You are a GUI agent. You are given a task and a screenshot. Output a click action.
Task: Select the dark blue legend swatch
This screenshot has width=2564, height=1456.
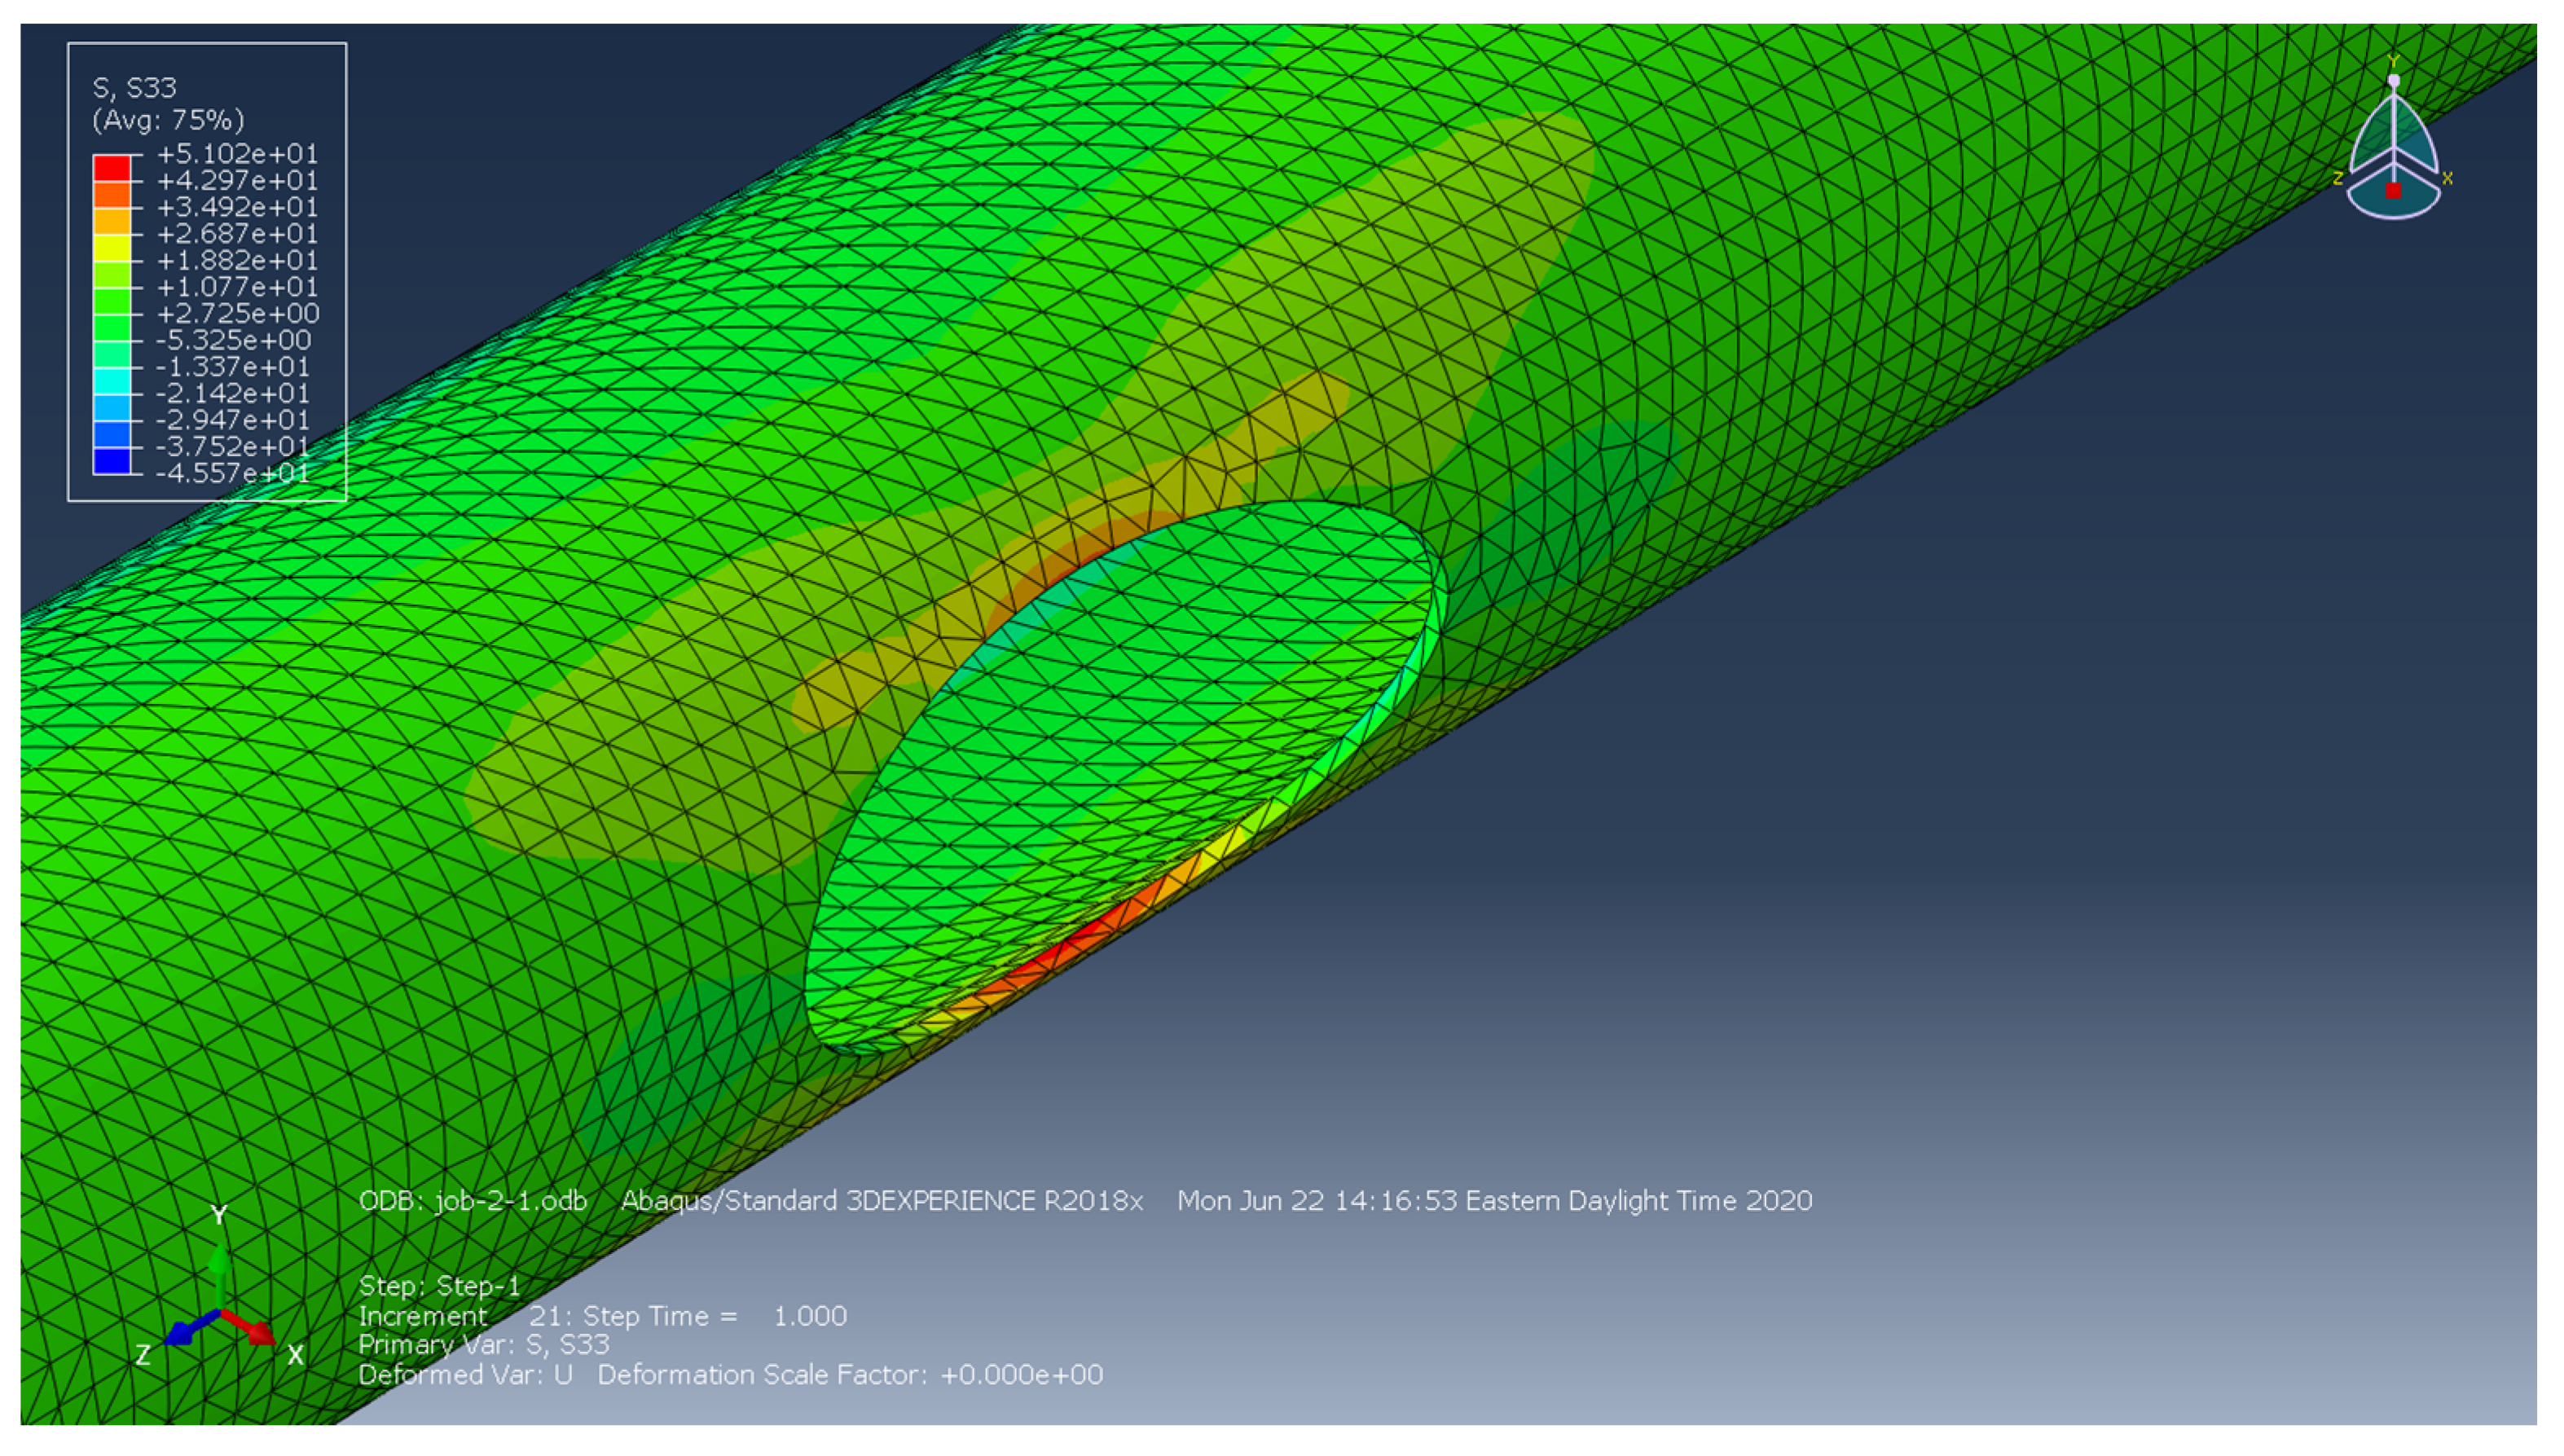tap(111, 461)
